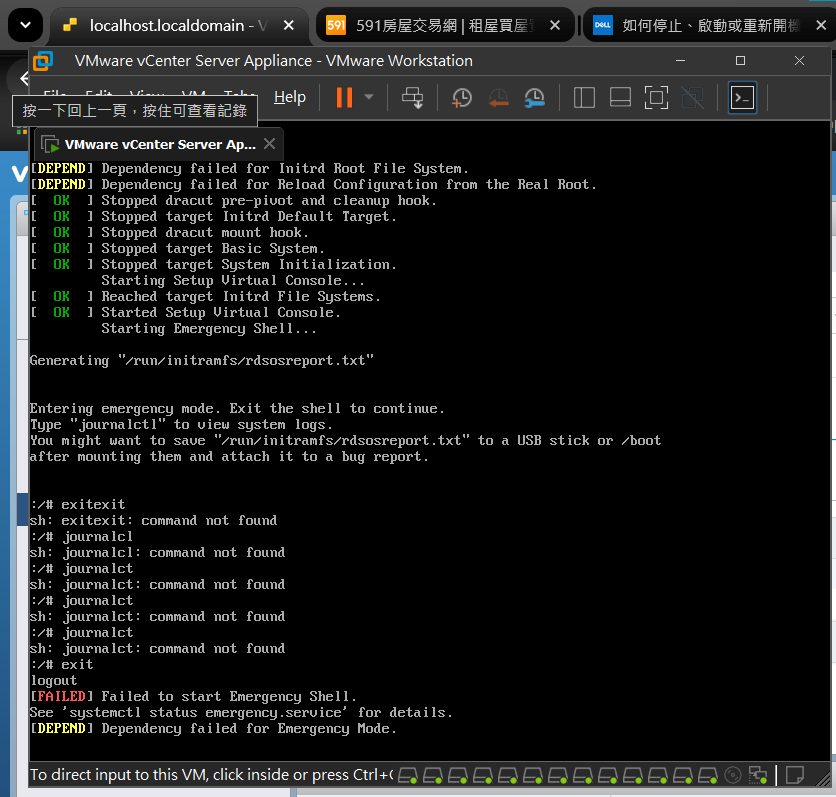Screen dimensions: 836x797
Task: Open the message log icon in status bar
Action: click(794, 775)
